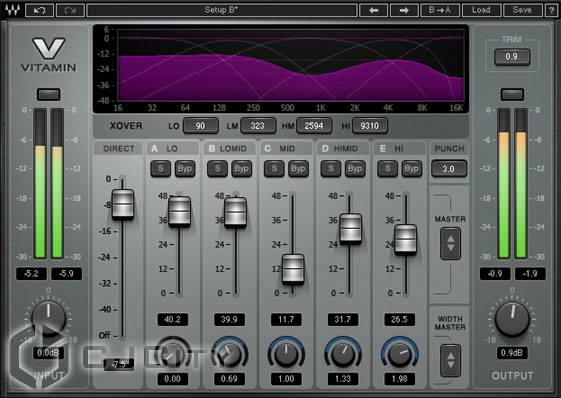Click the output peak readout -0.9
Viewport: 561px width, 398px height.
tap(495, 274)
